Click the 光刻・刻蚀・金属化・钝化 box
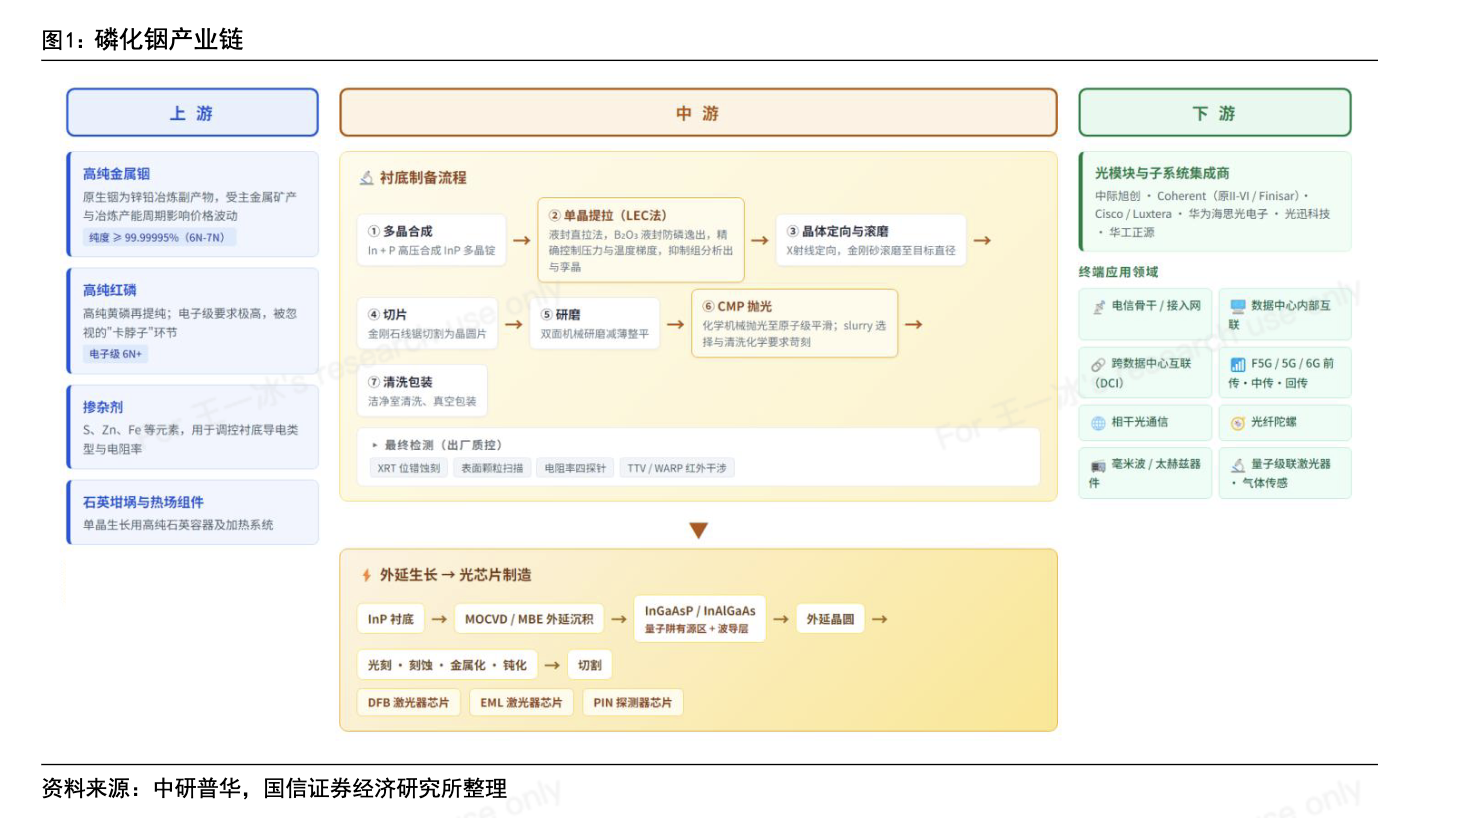Viewport: 1464px width, 818px height. click(x=447, y=665)
